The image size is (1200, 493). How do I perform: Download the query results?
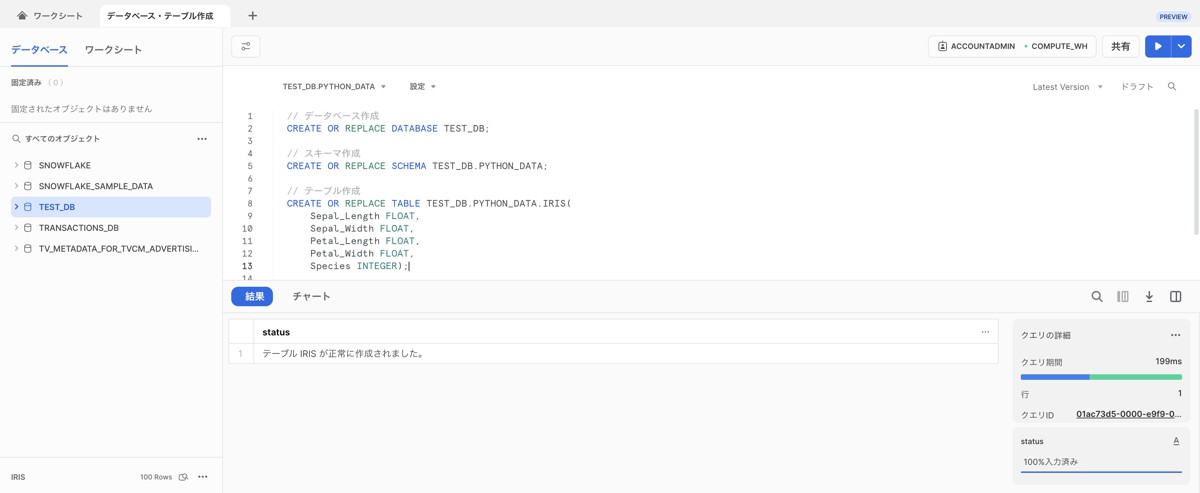click(x=1149, y=297)
